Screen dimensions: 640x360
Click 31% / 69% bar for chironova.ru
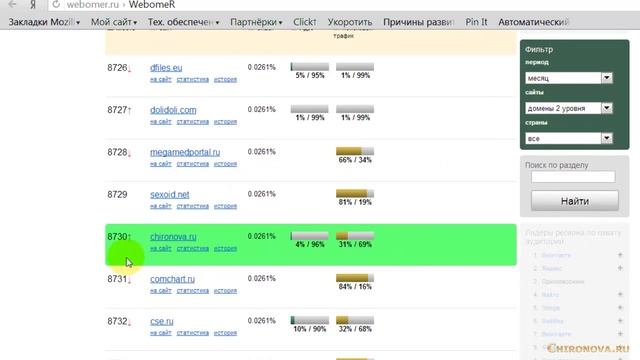point(355,236)
